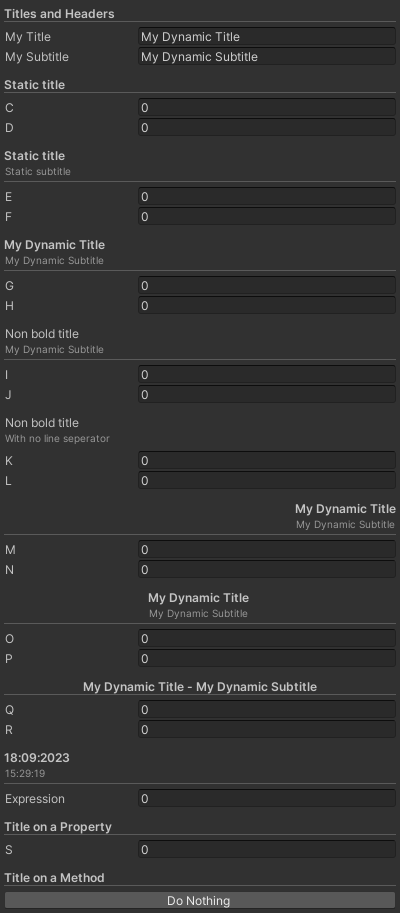This screenshot has height=913, width=400.
Task: Click the J value field
Action: click(267, 395)
